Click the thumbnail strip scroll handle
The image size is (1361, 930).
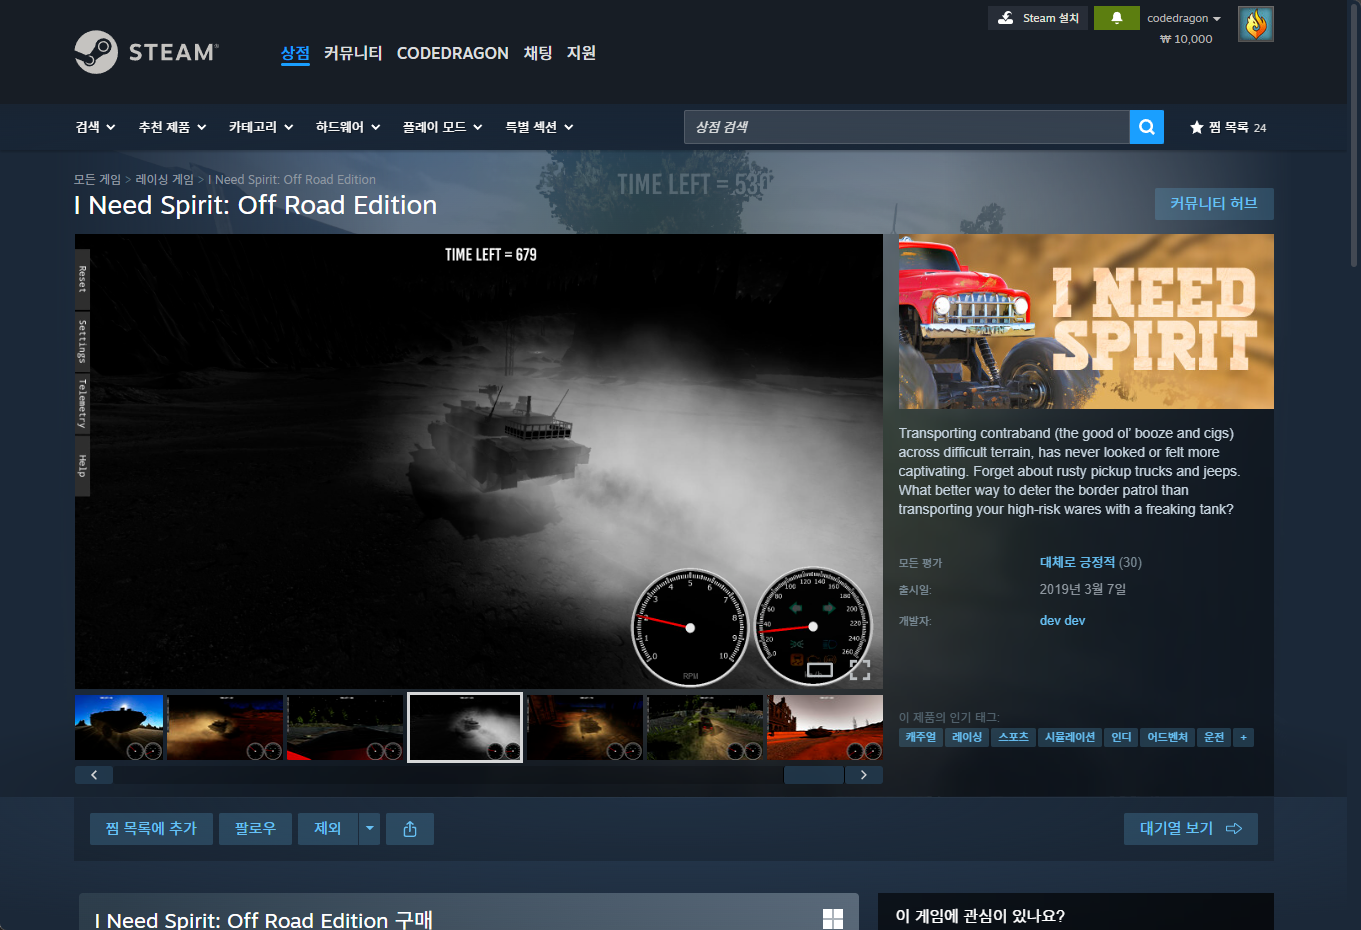[x=813, y=775]
